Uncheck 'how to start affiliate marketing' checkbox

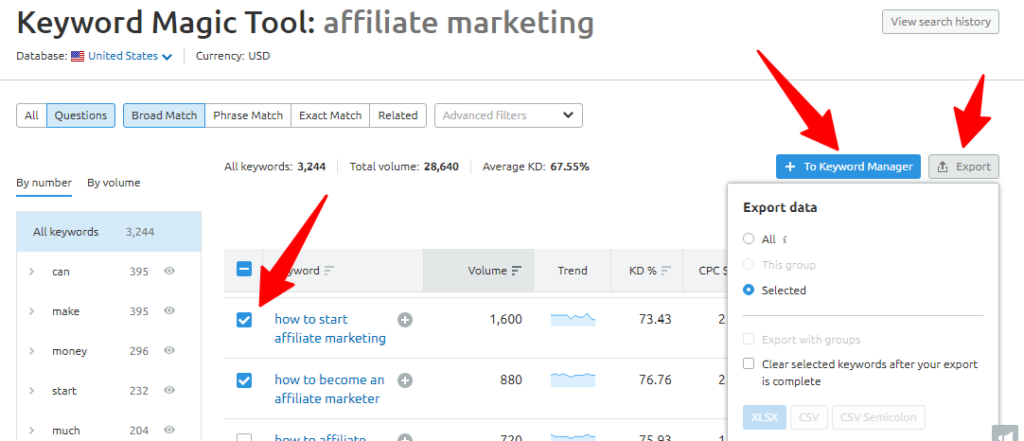coord(244,320)
